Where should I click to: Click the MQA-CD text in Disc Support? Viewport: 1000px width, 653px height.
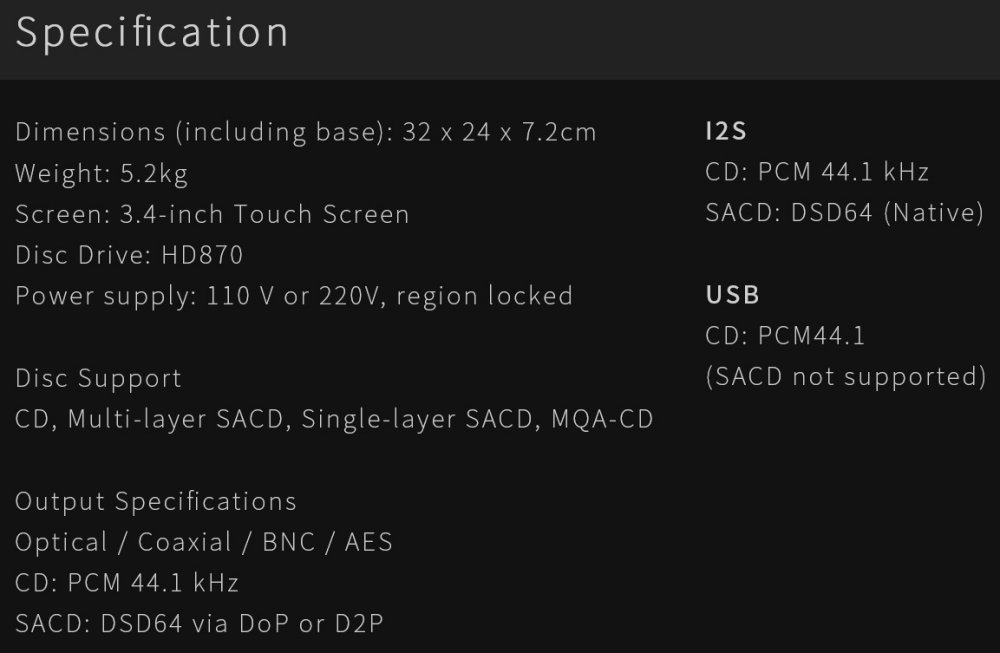coord(603,419)
